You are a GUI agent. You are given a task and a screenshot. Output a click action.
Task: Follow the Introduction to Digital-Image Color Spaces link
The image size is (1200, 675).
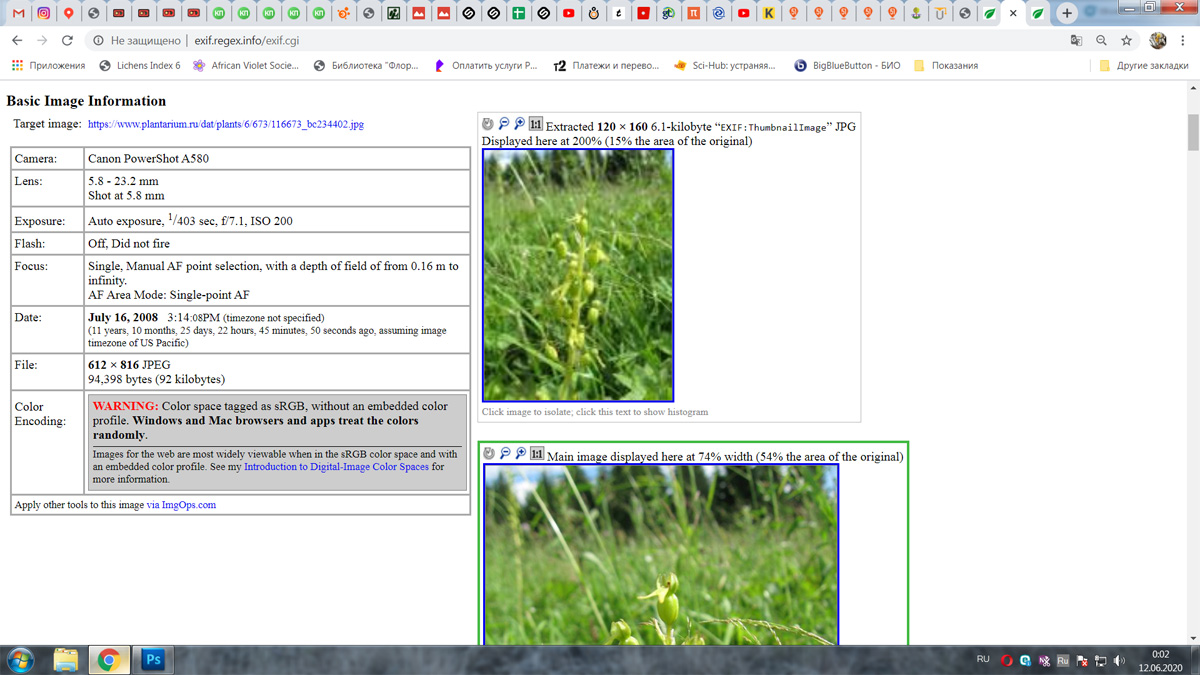(x=336, y=467)
